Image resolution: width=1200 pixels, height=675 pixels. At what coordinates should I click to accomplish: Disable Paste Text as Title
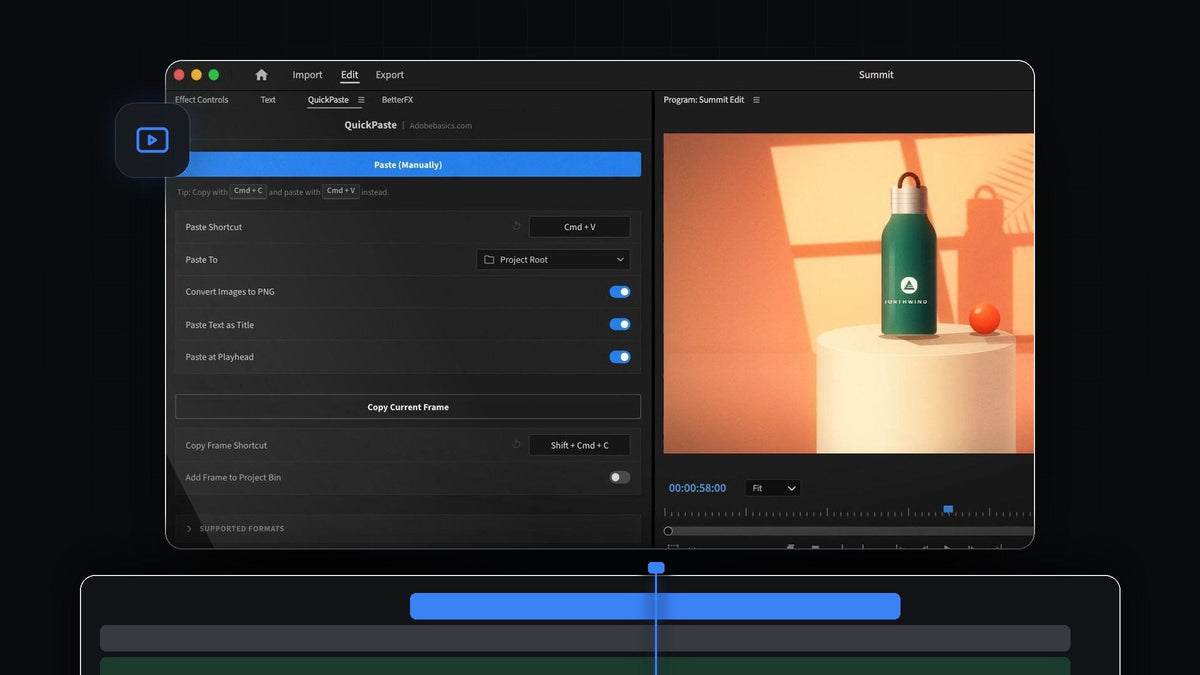click(x=620, y=325)
